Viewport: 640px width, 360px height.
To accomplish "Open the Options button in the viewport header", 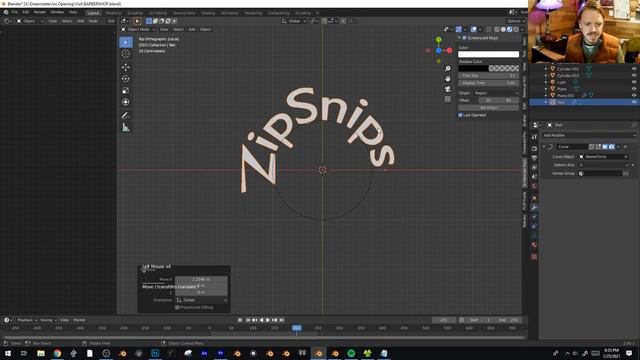I will (x=515, y=21).
